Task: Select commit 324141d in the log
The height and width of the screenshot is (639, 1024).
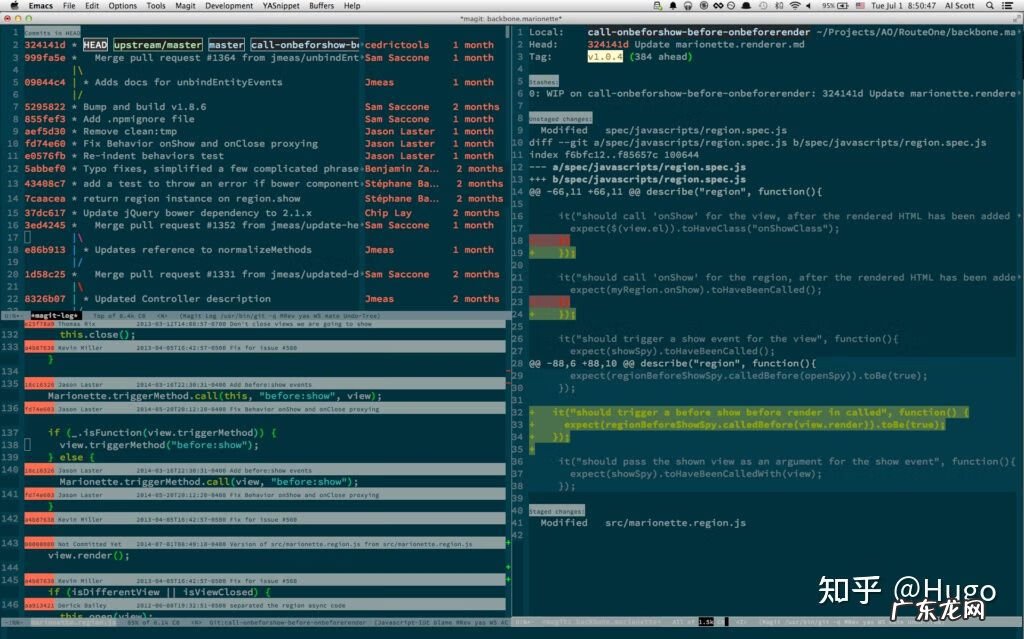Action: (x=45, y=45)
